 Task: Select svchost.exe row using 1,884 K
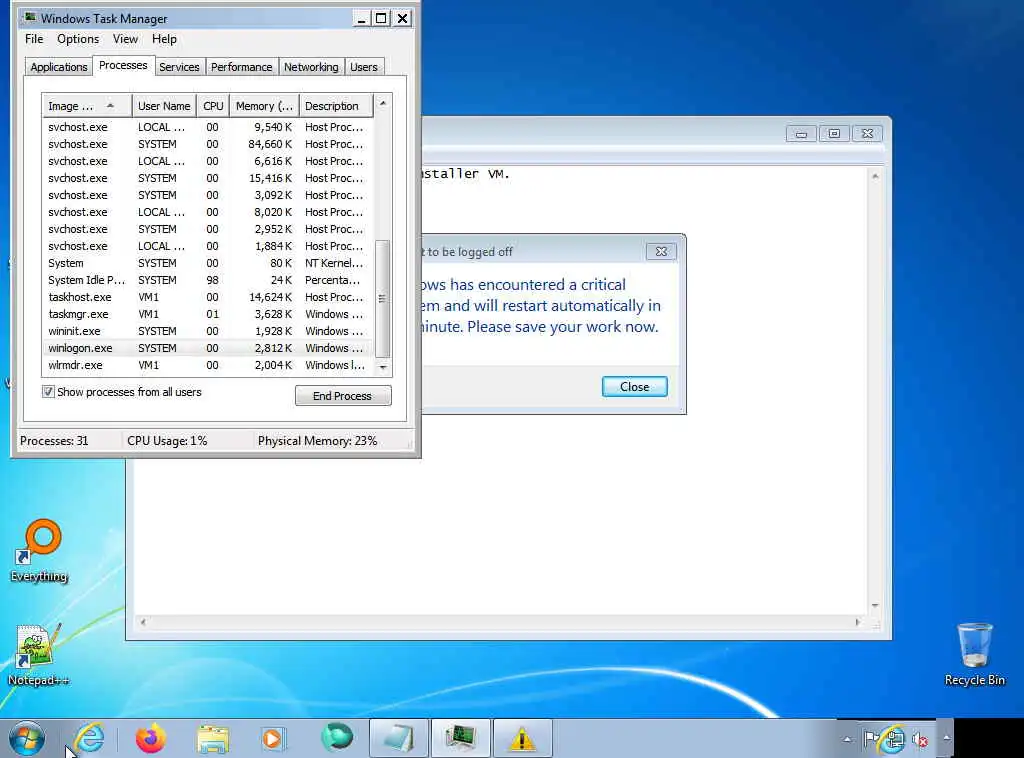tap(208, 246)
